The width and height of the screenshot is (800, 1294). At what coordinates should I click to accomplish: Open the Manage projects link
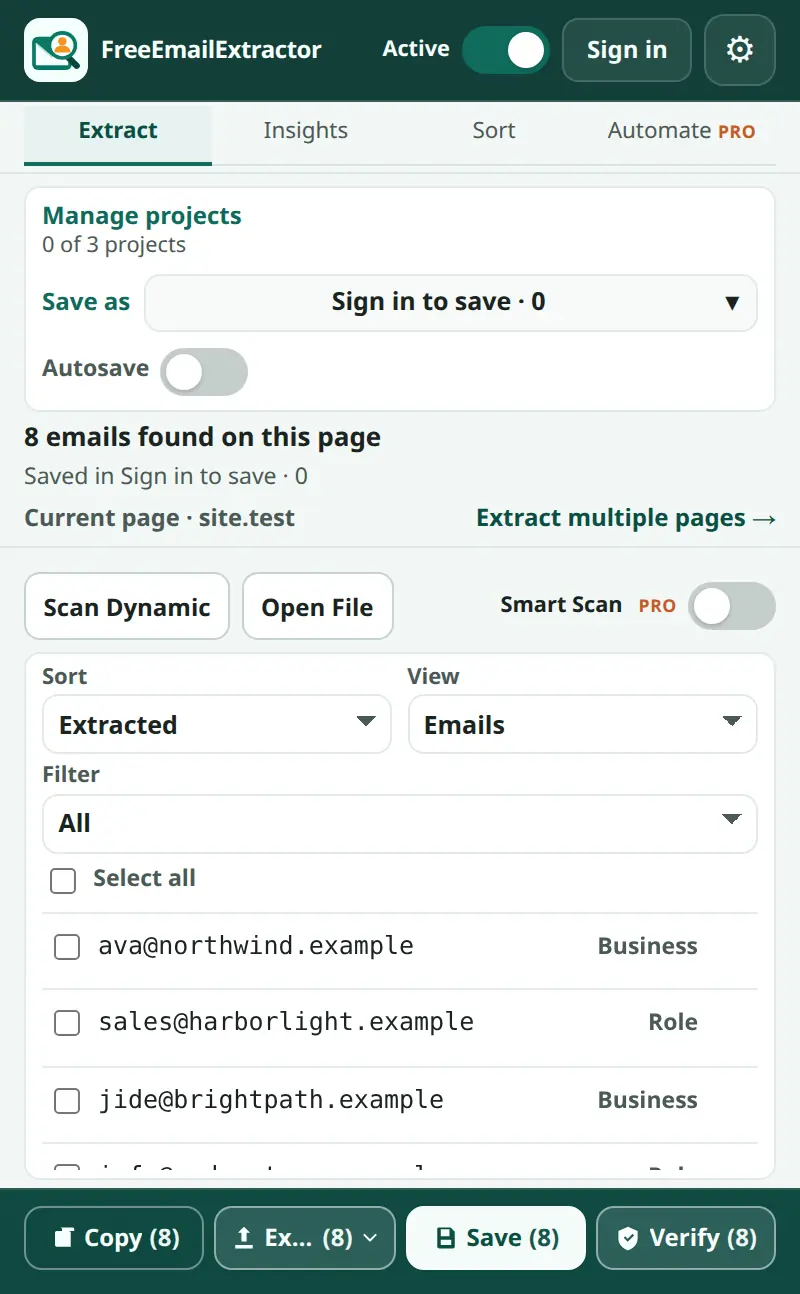coord(142,216)
